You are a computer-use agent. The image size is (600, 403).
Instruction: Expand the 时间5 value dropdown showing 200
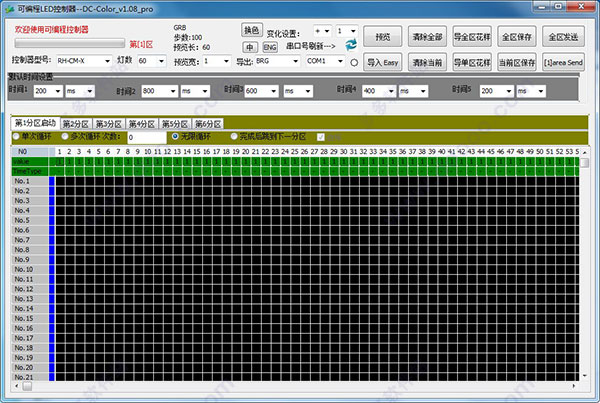click(x=509, y=91)
